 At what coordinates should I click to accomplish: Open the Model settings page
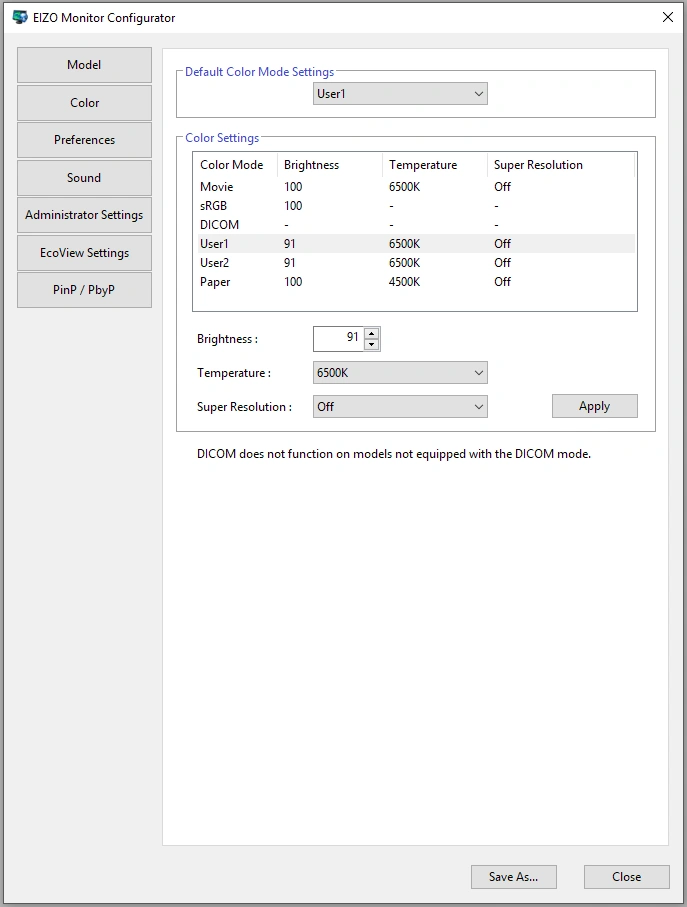click(x=84, y=65)
